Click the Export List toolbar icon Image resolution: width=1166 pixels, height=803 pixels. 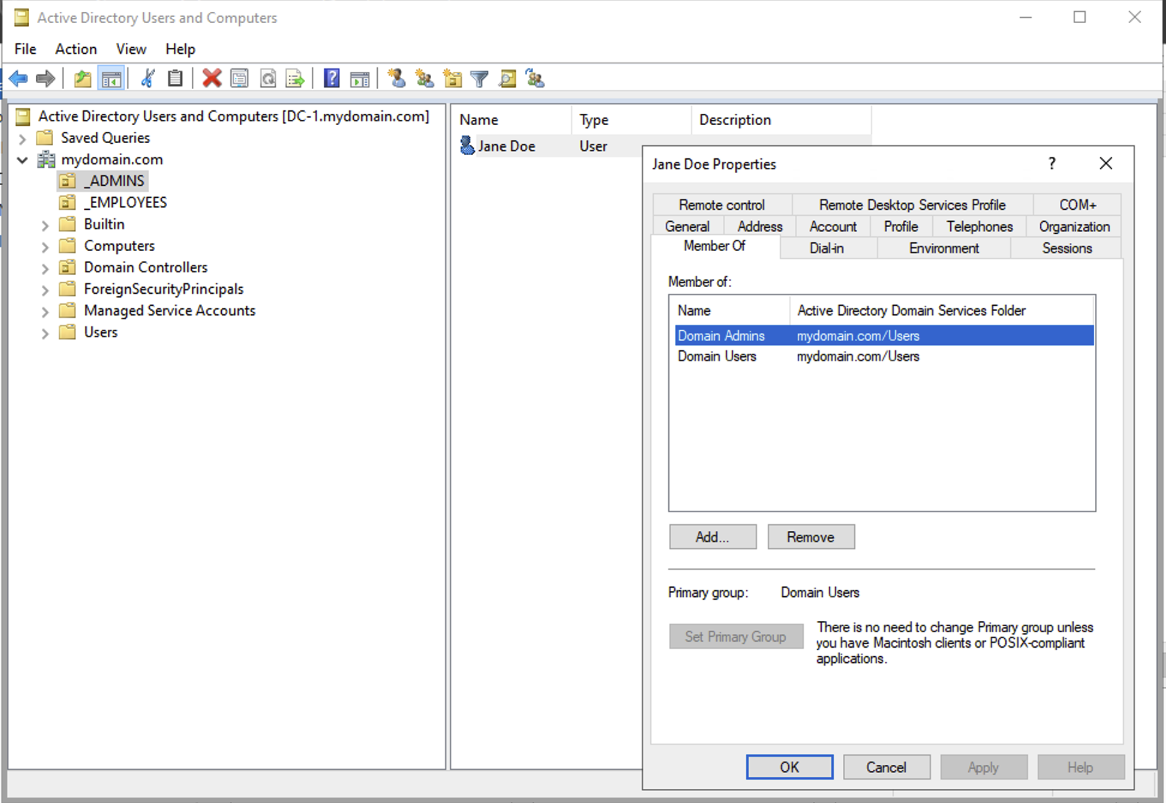point(295,78)
